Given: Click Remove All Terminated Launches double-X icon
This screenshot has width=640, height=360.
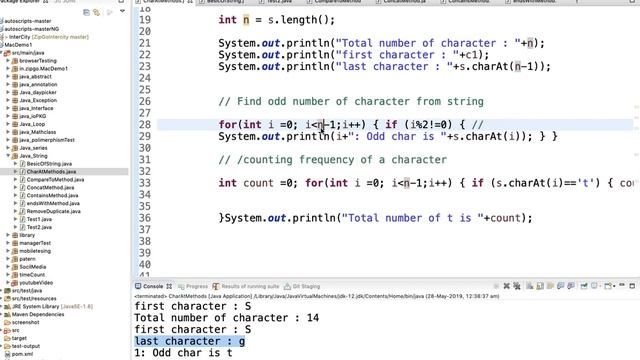Looking at the screenshot, I should point(517,286).
